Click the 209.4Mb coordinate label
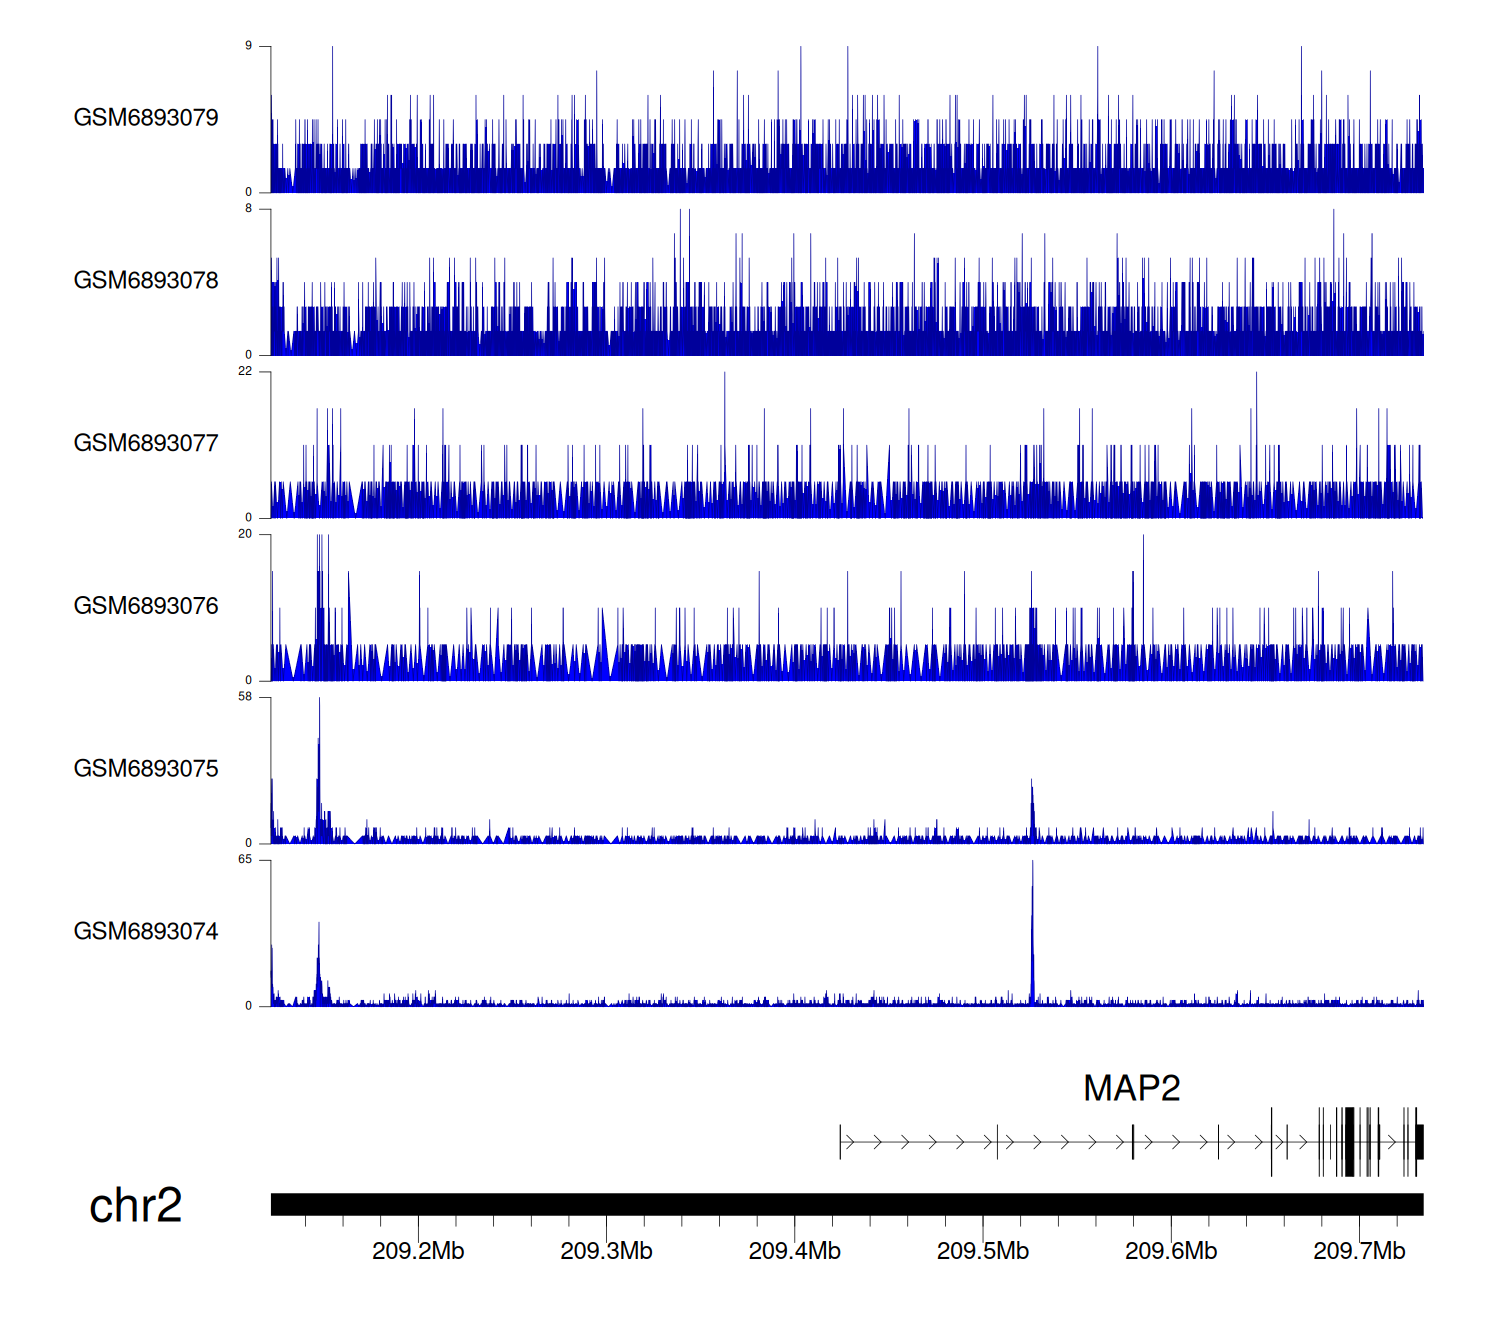The image size is (1500, 1320). (x=794, y=1251)
